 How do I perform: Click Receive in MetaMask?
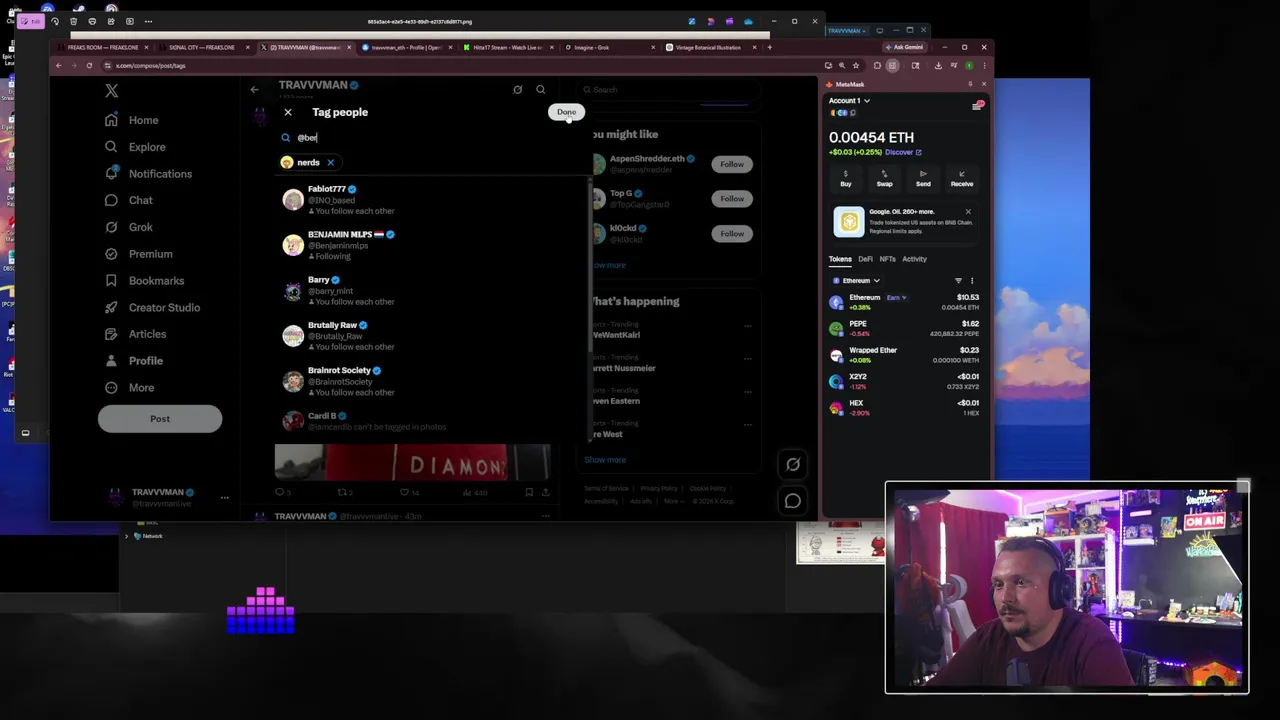coord(962,178)
